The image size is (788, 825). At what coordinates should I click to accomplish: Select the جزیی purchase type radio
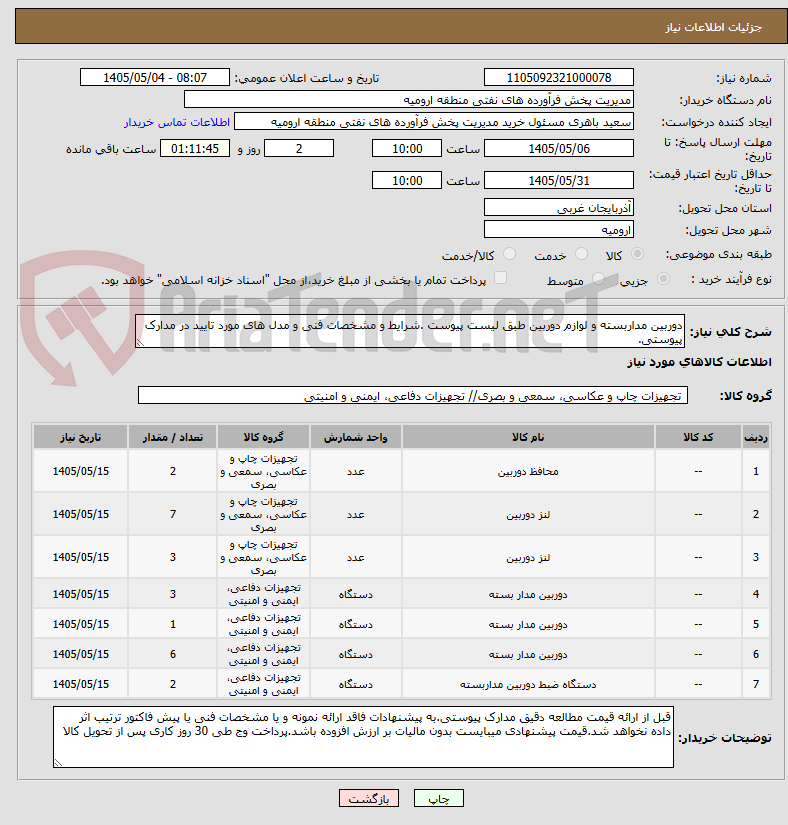(663, 279)
